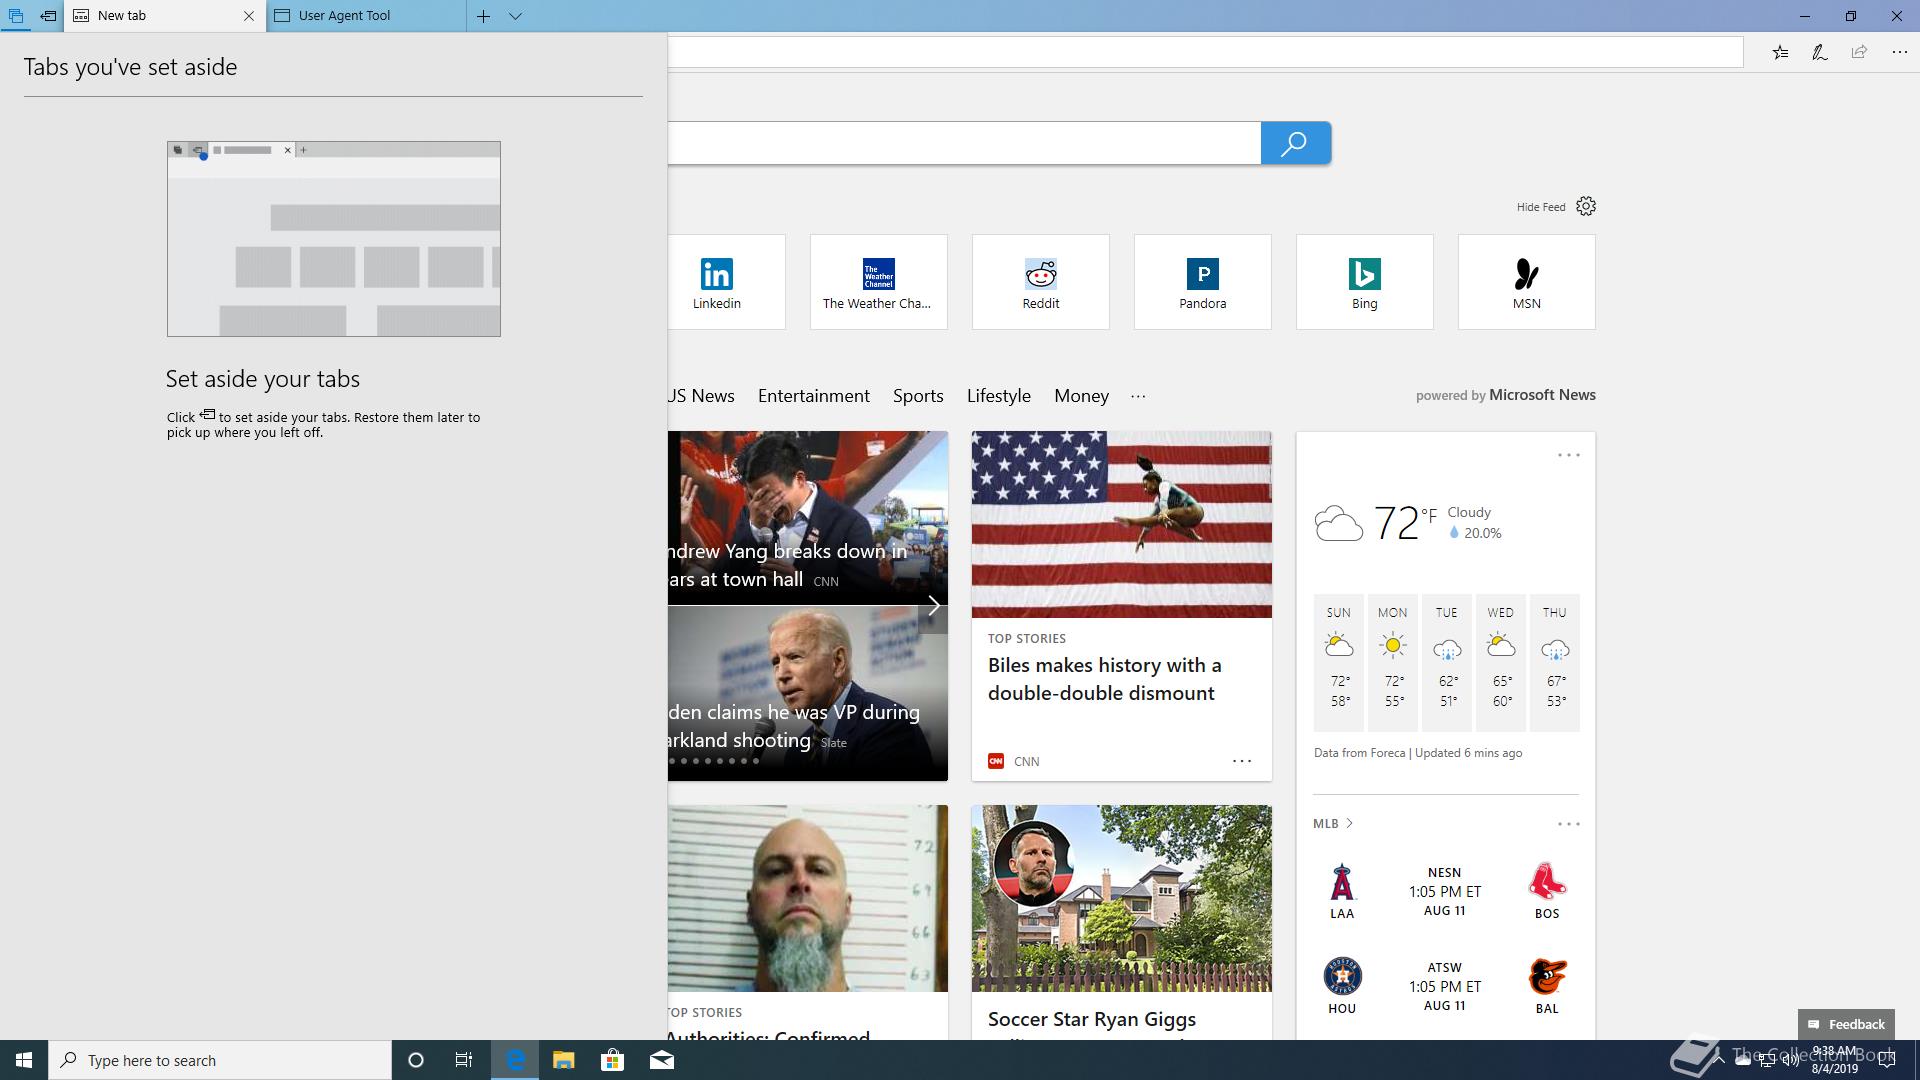Click the Hide Feed link
The image size is (1920, 1080).
pos(1540,207)
